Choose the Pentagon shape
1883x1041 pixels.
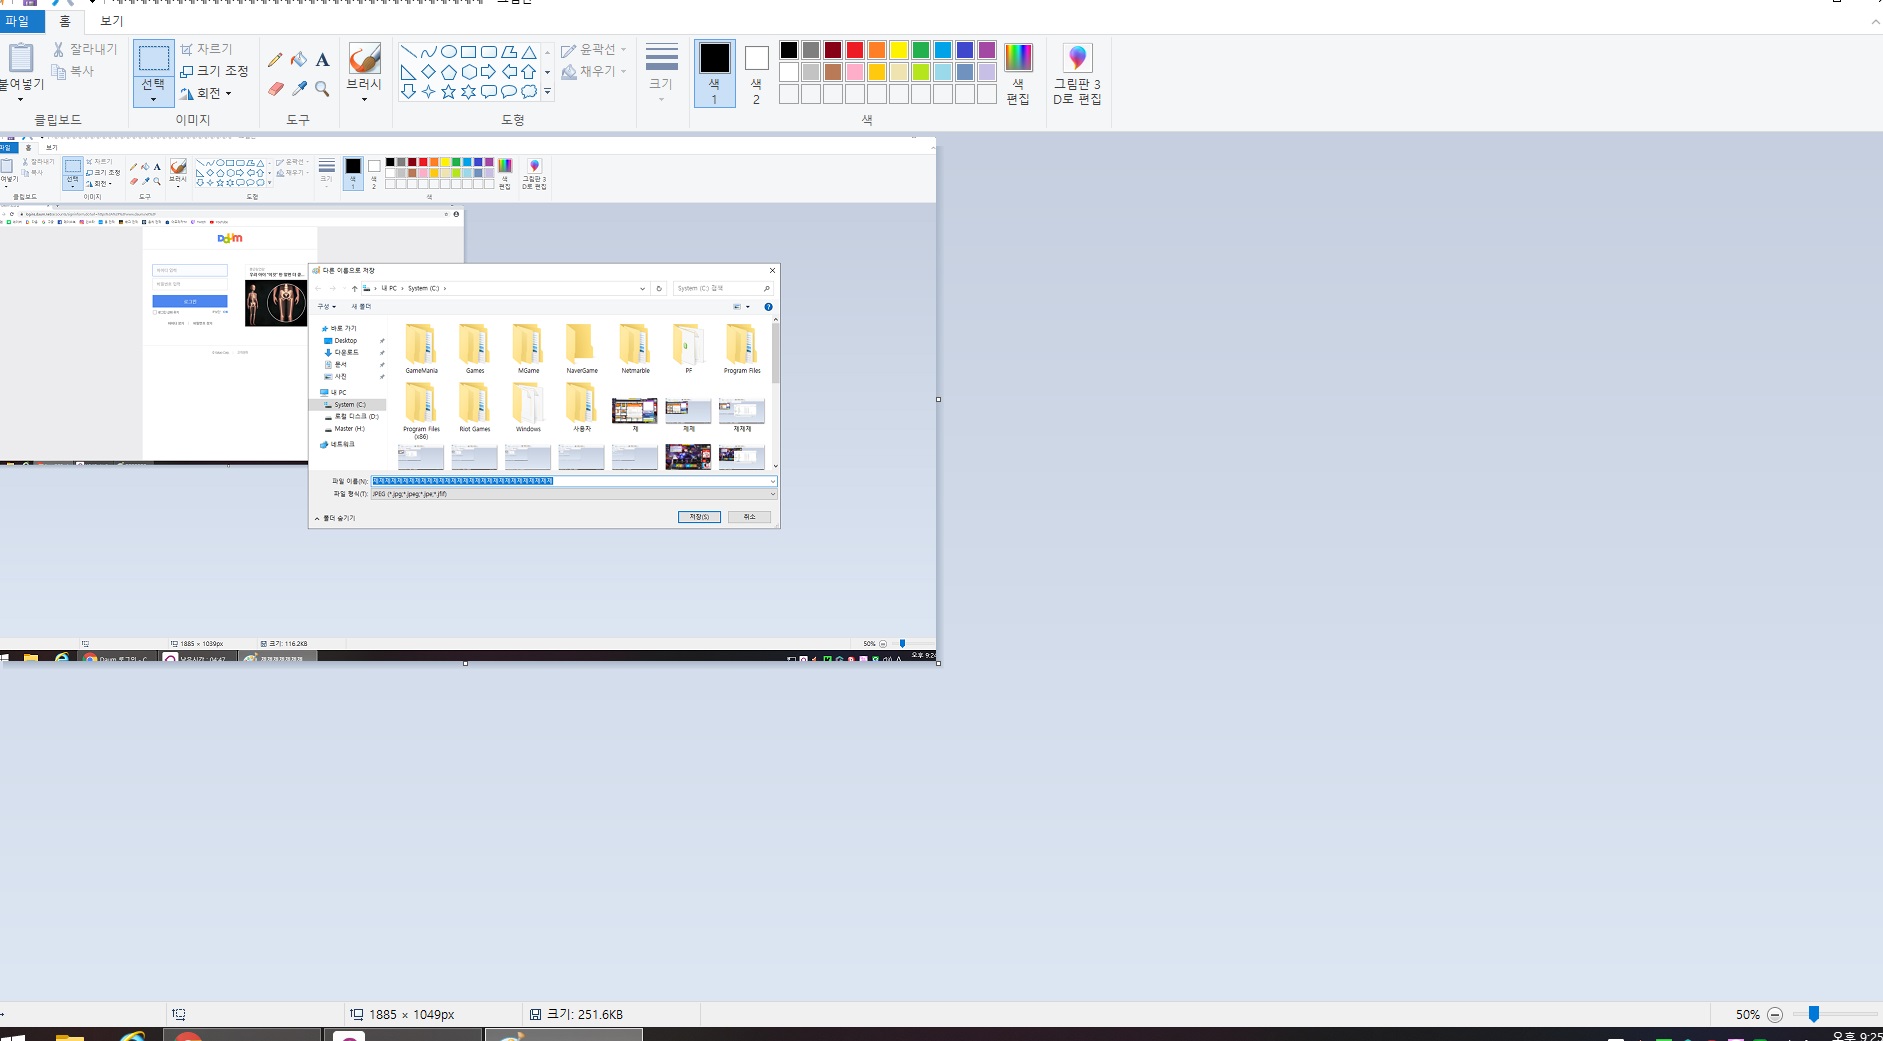[449, 72]
